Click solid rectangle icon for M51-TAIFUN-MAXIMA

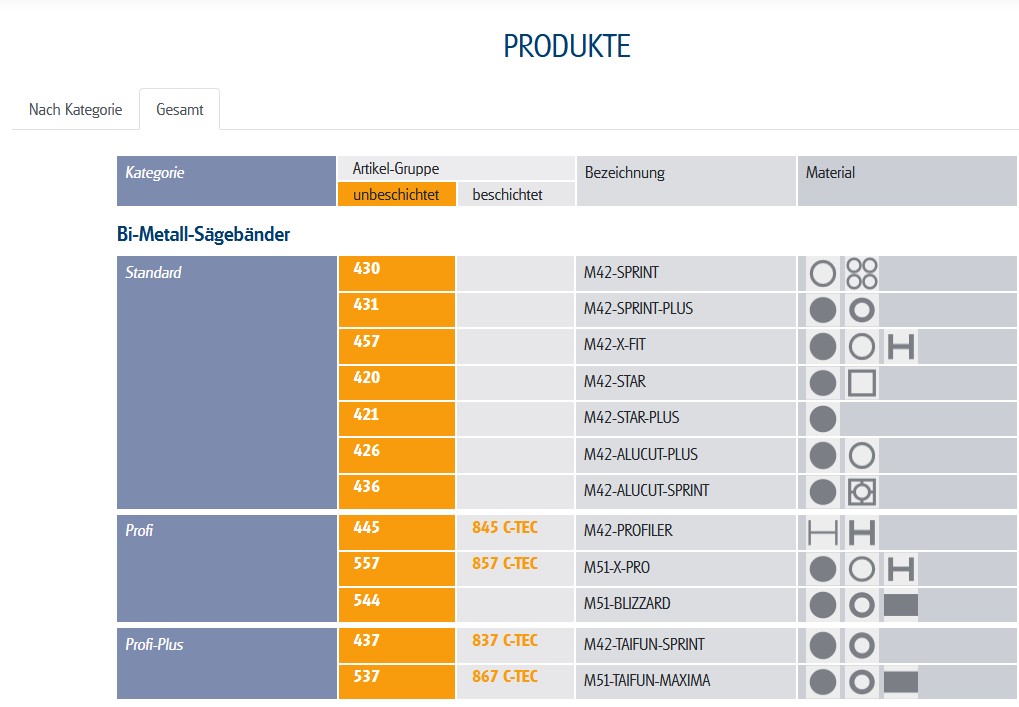click(x=900, y=682)
